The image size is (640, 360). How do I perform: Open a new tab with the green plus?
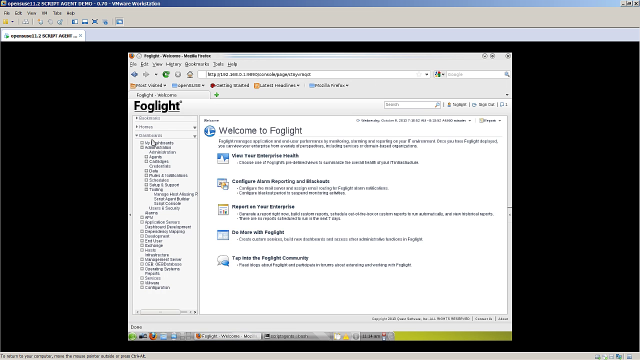pyautogui.click(x=216, y=95)
